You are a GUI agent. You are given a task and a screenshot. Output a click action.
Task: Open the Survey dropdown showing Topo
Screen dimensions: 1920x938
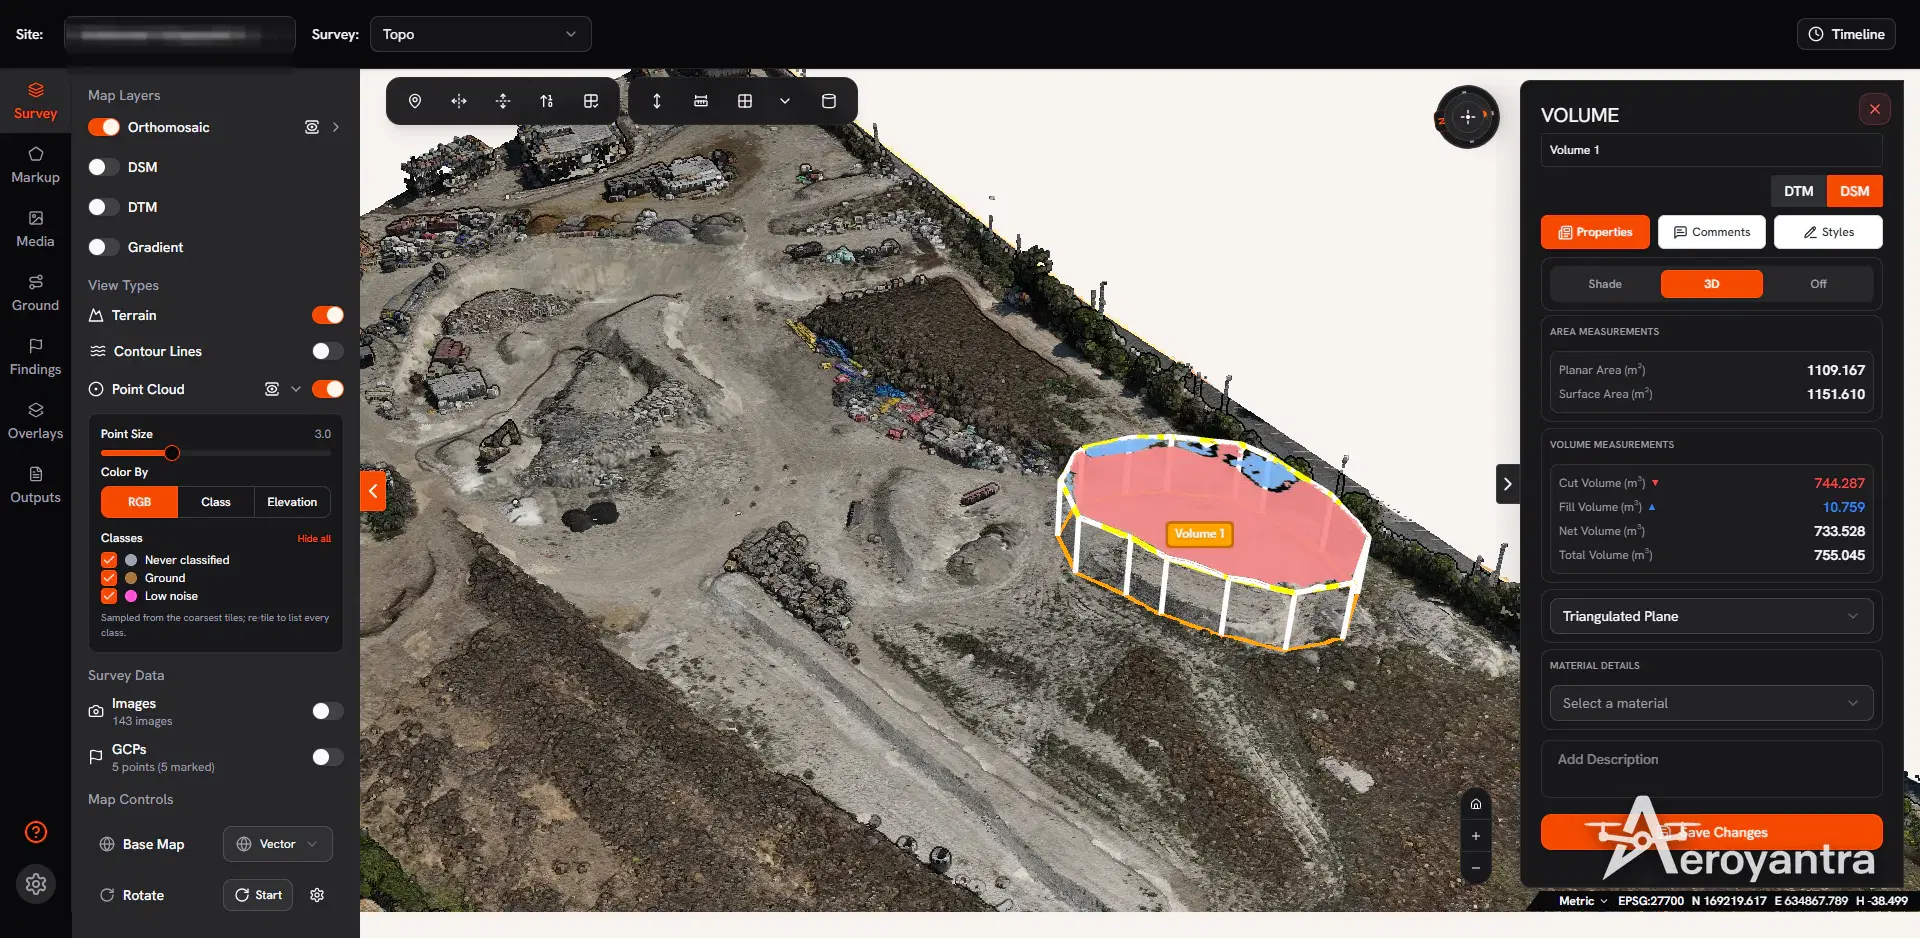pos(481,34)
